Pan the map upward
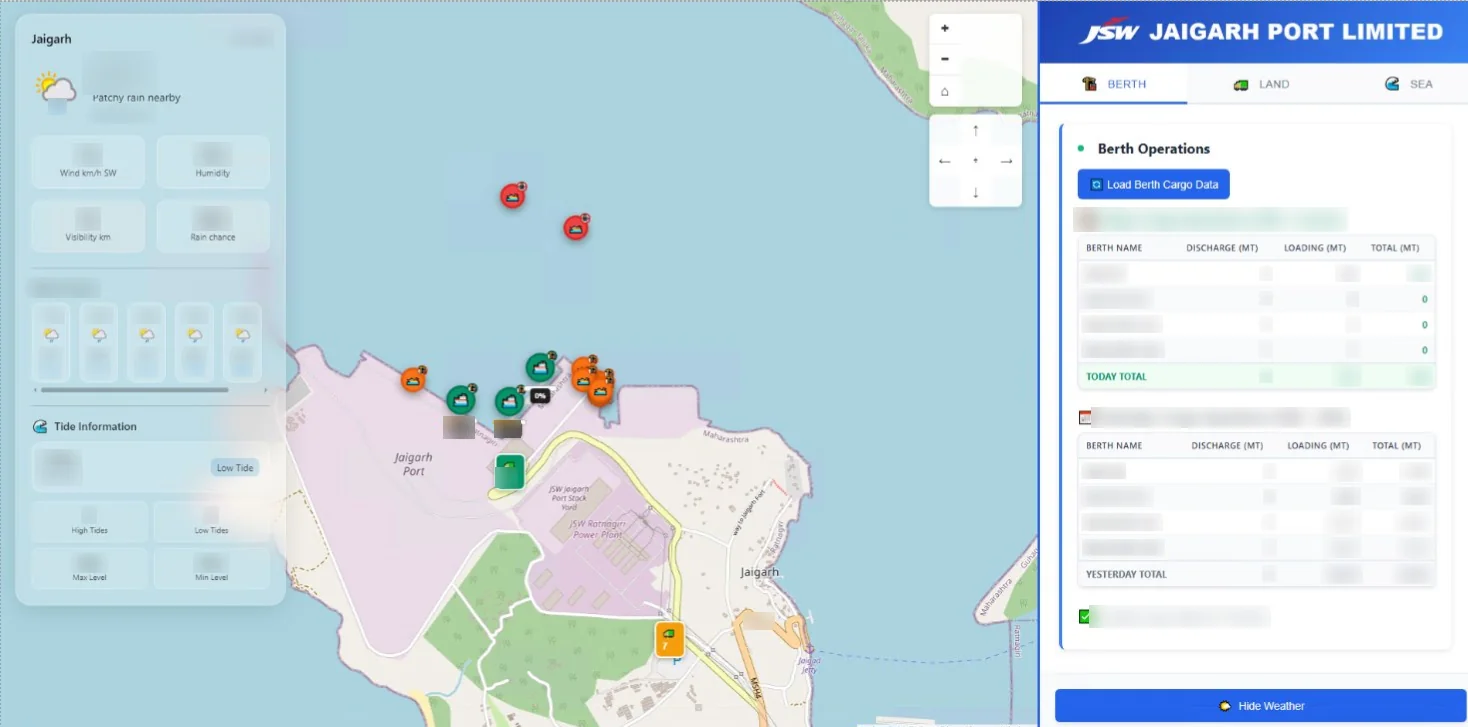The height and width of the screenshot is (727, 1468). (x=976, y=130)
